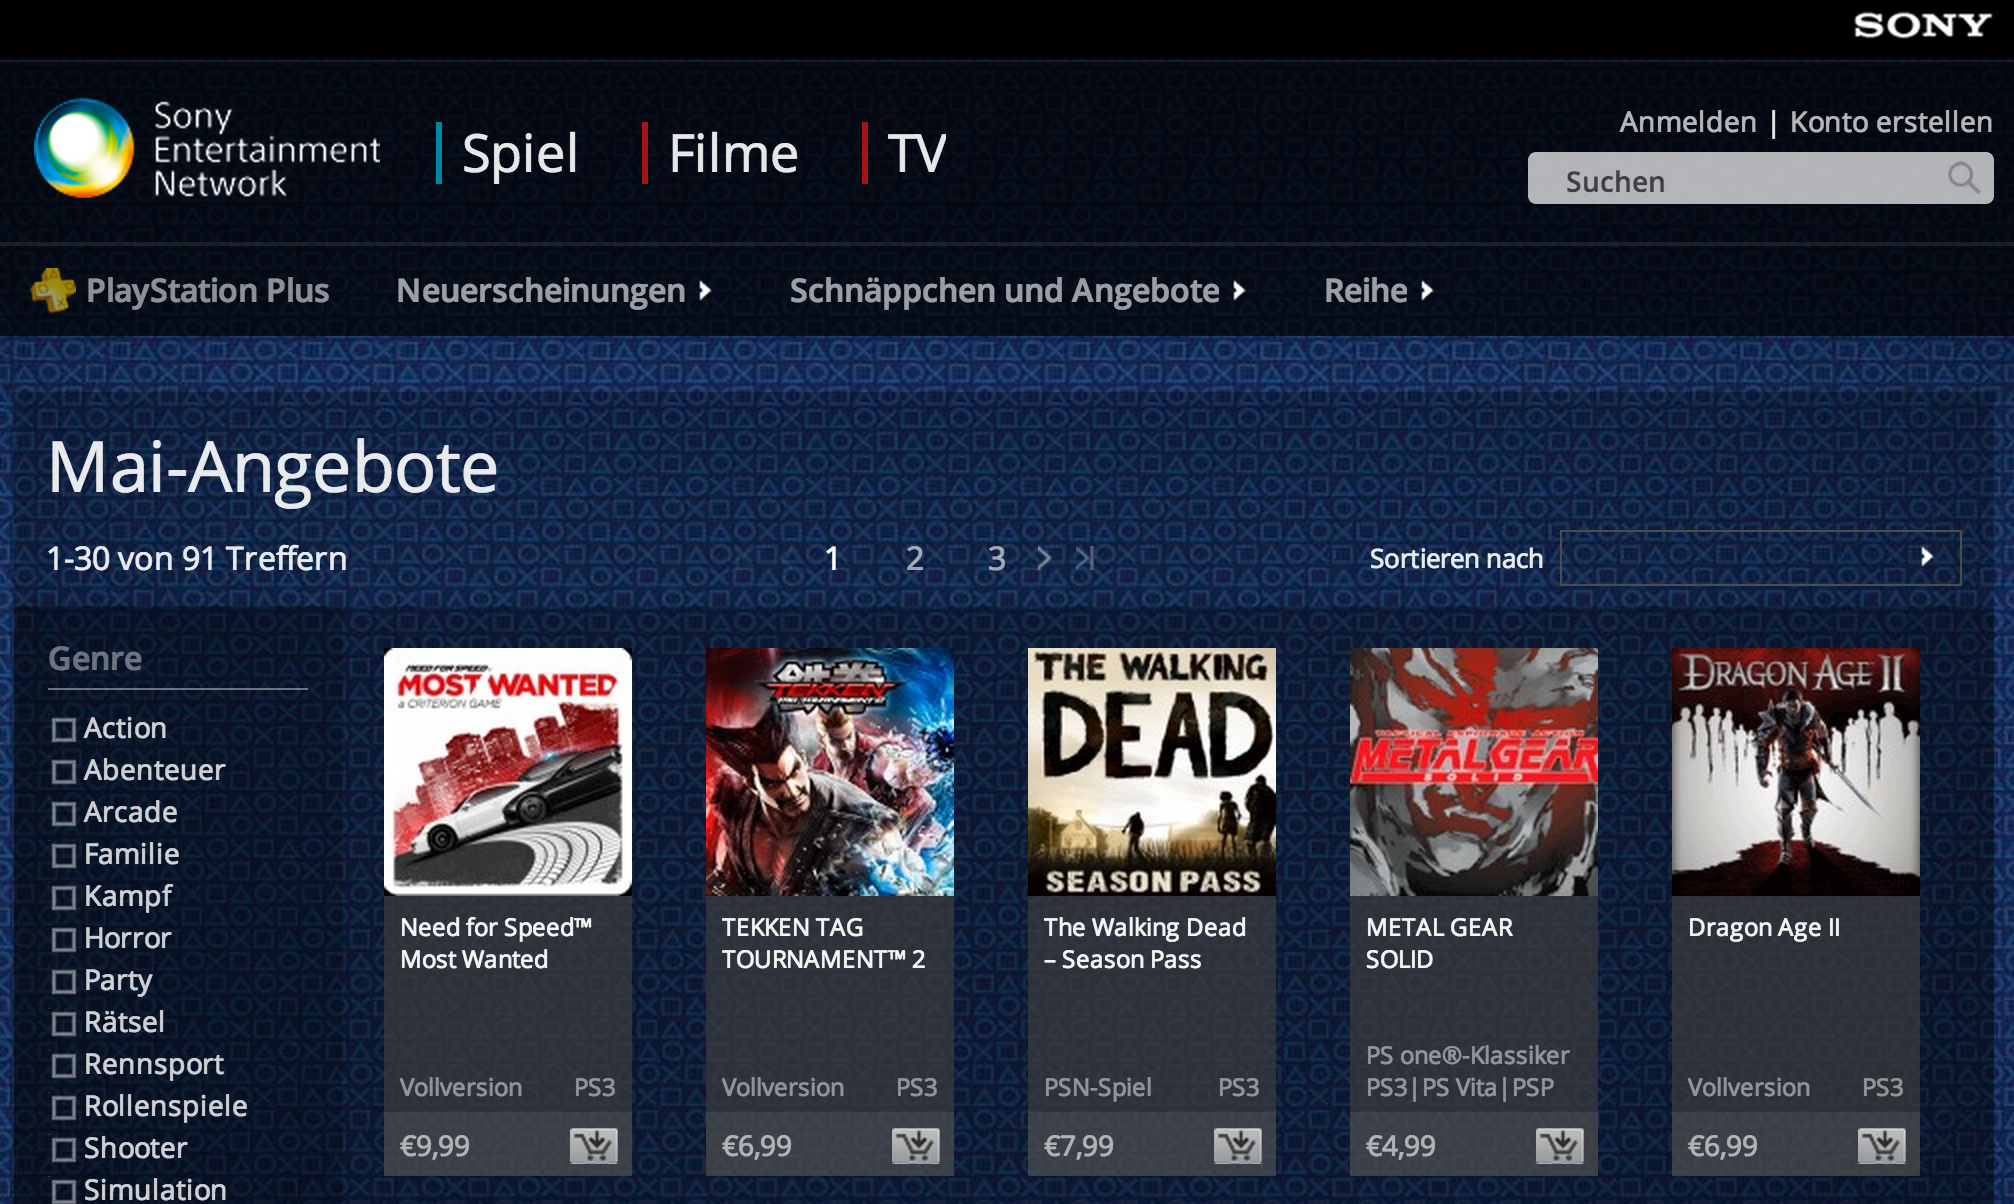Open the Sortieren nach dropdown
Screen dimensions: 2014x1204
click(x=1760, y=558)
